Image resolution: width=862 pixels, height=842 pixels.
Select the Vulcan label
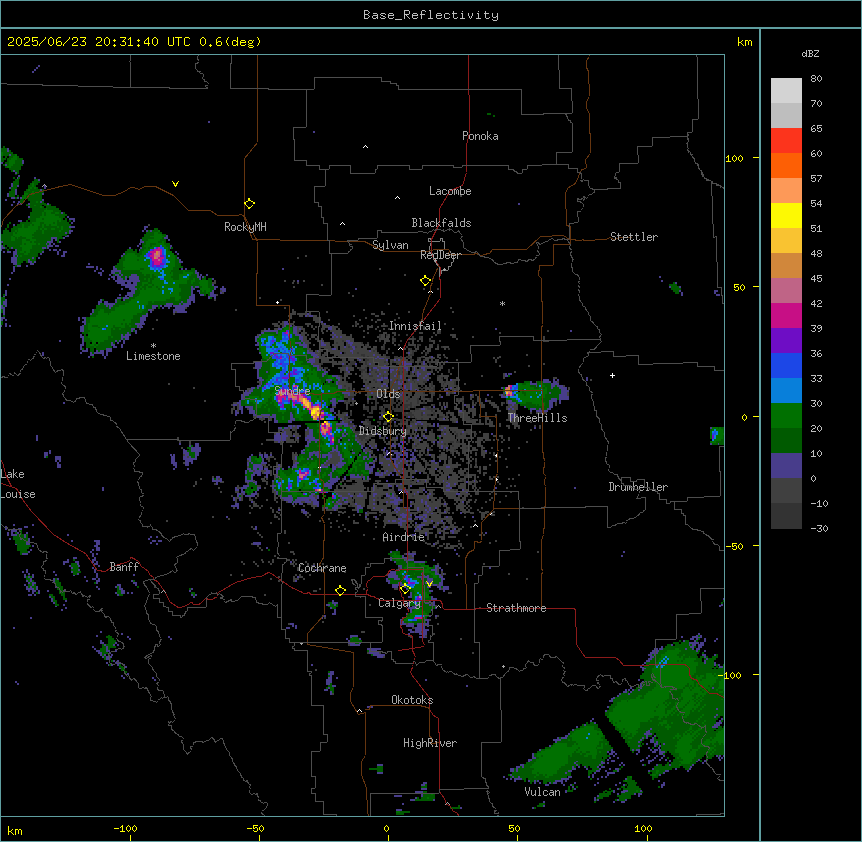pyautogui.click(x=543, y=791)
